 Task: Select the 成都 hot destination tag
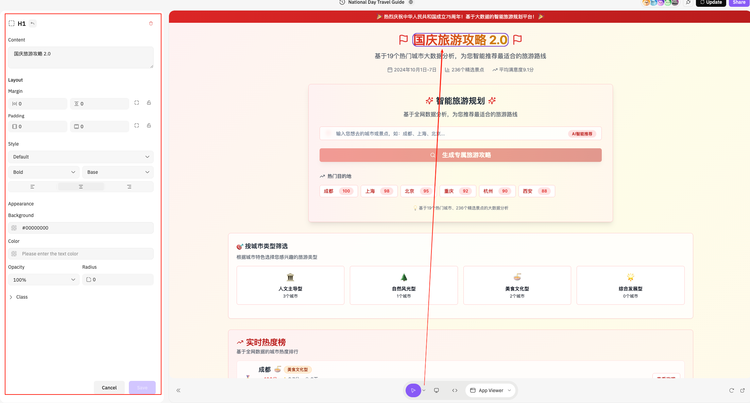(x=337, y=191)
